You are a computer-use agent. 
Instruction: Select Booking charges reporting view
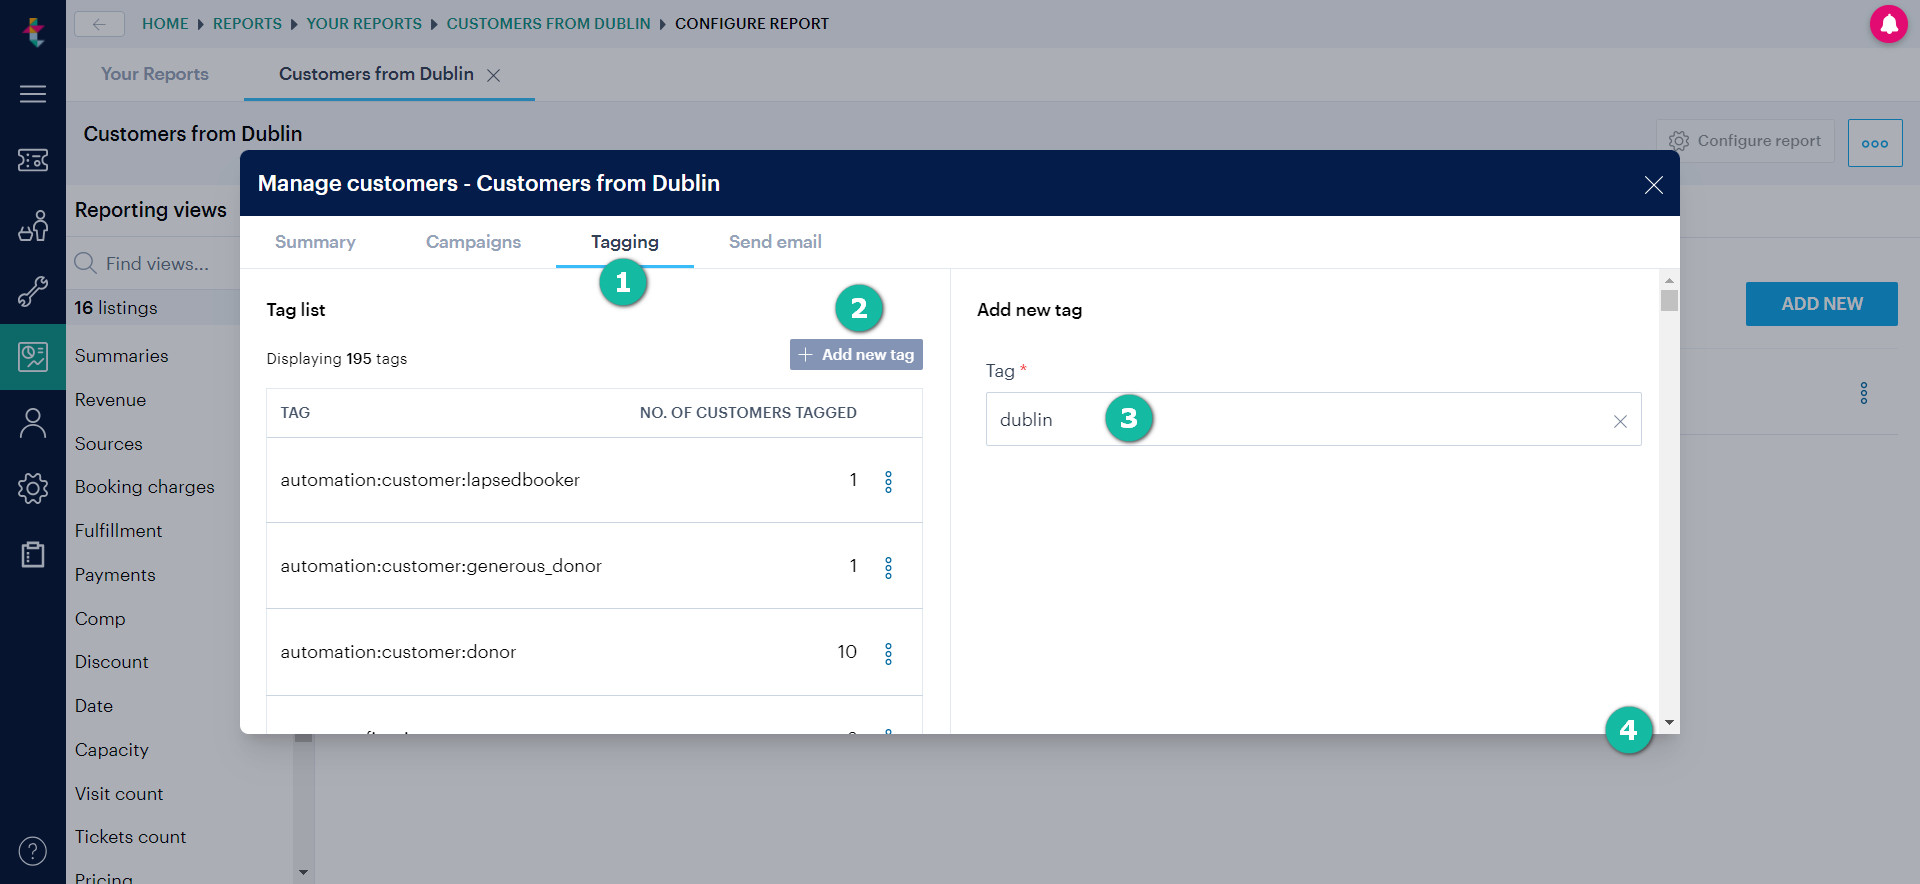pos(144,487)
